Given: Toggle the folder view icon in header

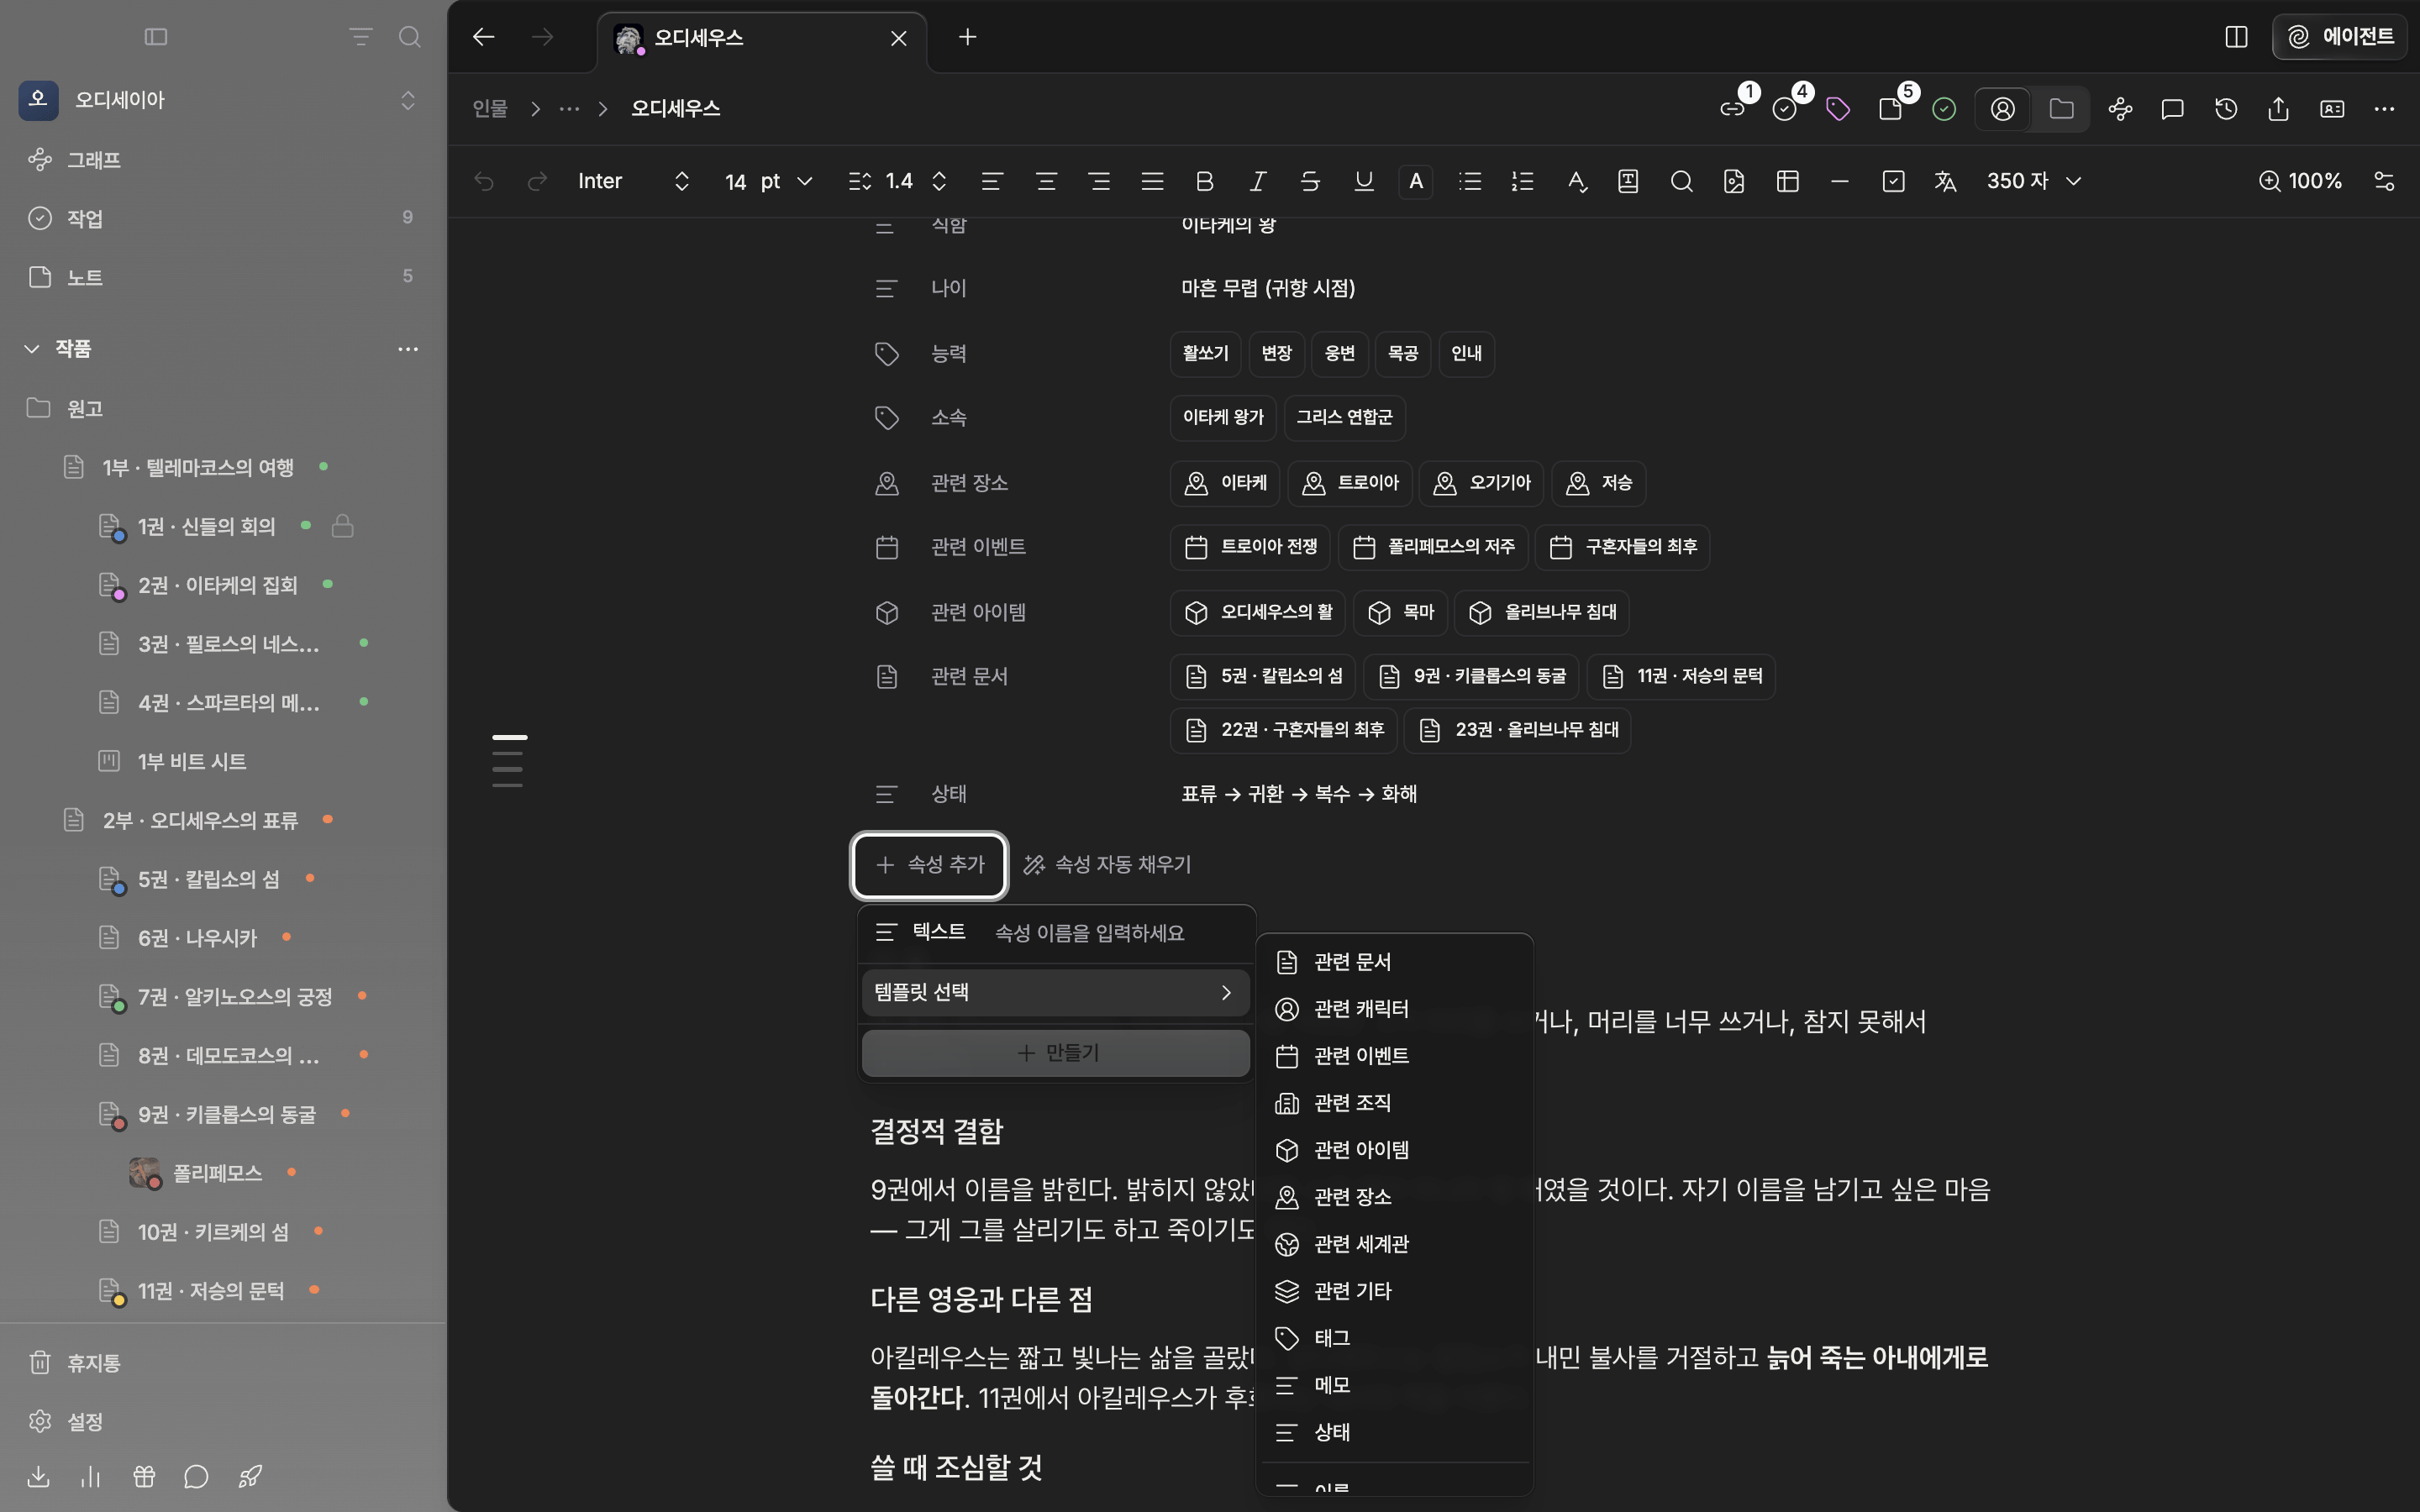Looking at the screenshot, I should 2061,109.
